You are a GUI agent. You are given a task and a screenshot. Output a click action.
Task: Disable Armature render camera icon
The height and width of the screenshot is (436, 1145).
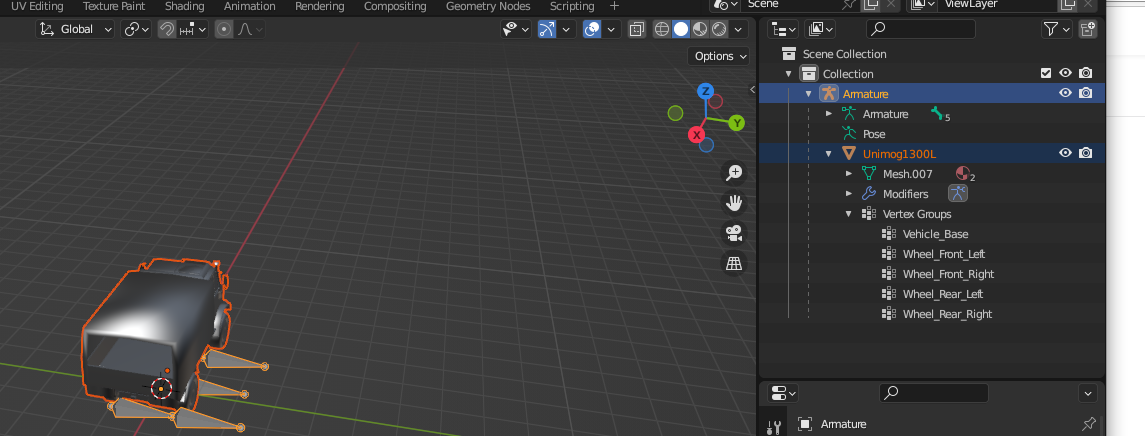[1086, 93]
